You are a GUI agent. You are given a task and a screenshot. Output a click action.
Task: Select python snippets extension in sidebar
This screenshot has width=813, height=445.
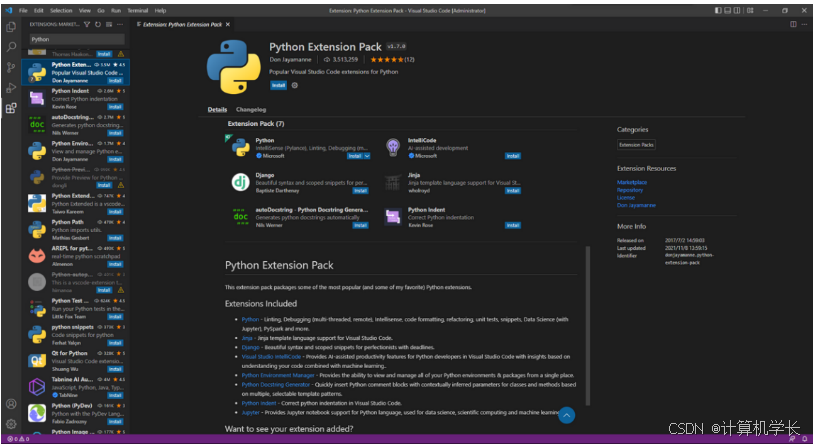coord(76,335)
